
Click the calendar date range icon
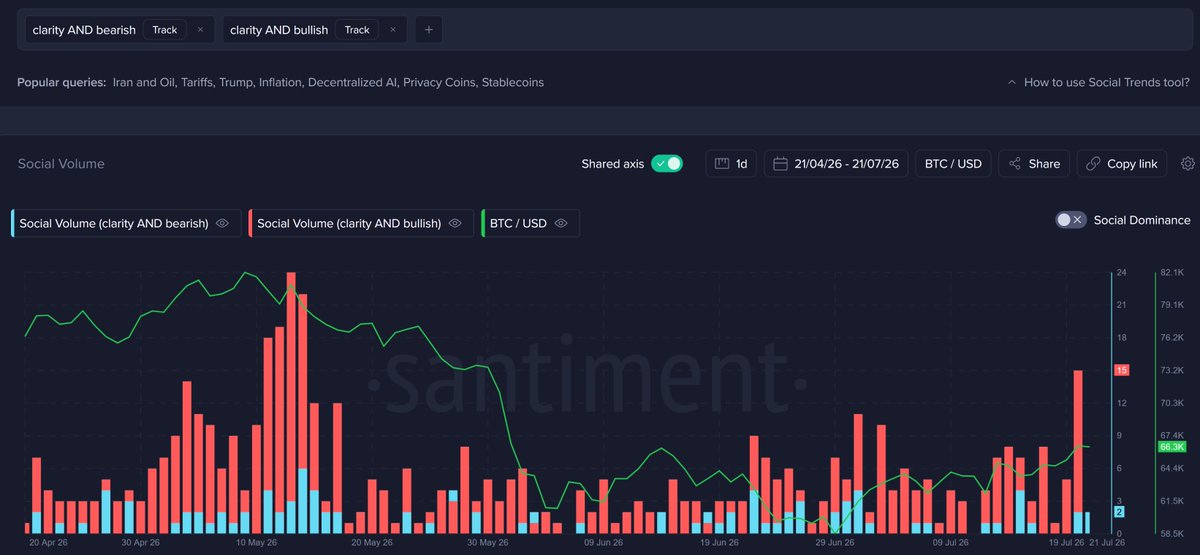[x=780, y=164]
